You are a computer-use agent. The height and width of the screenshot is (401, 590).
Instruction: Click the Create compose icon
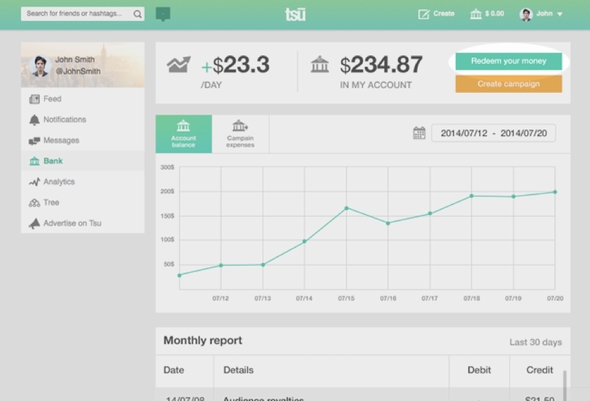[424, 14]
